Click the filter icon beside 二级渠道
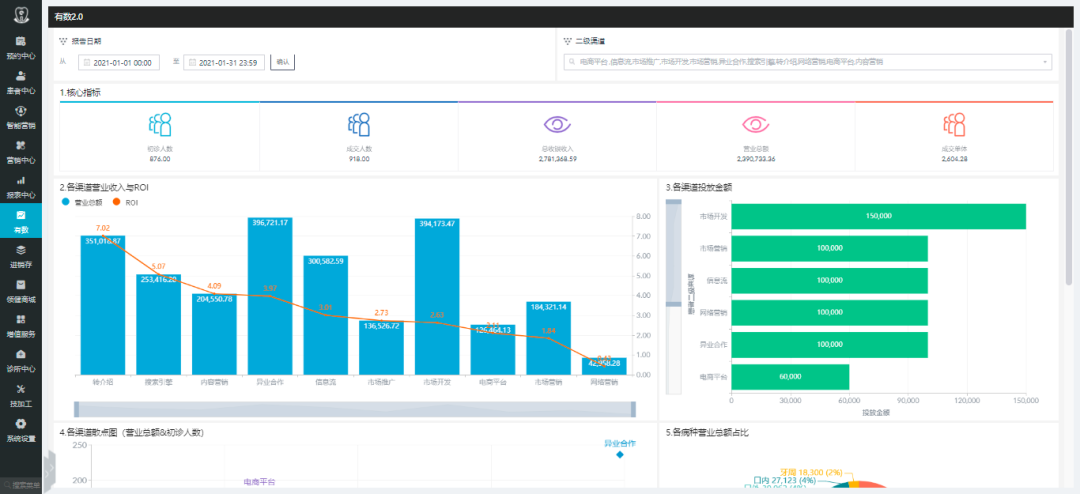This screenshot has height=494, width=1080. [x=568, y=41]
